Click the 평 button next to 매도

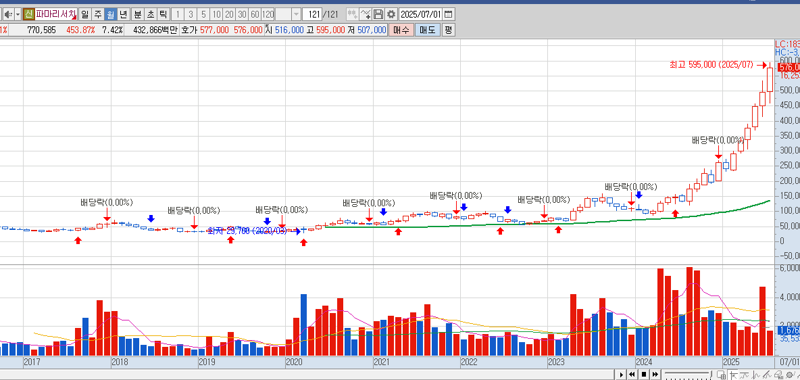448,30
